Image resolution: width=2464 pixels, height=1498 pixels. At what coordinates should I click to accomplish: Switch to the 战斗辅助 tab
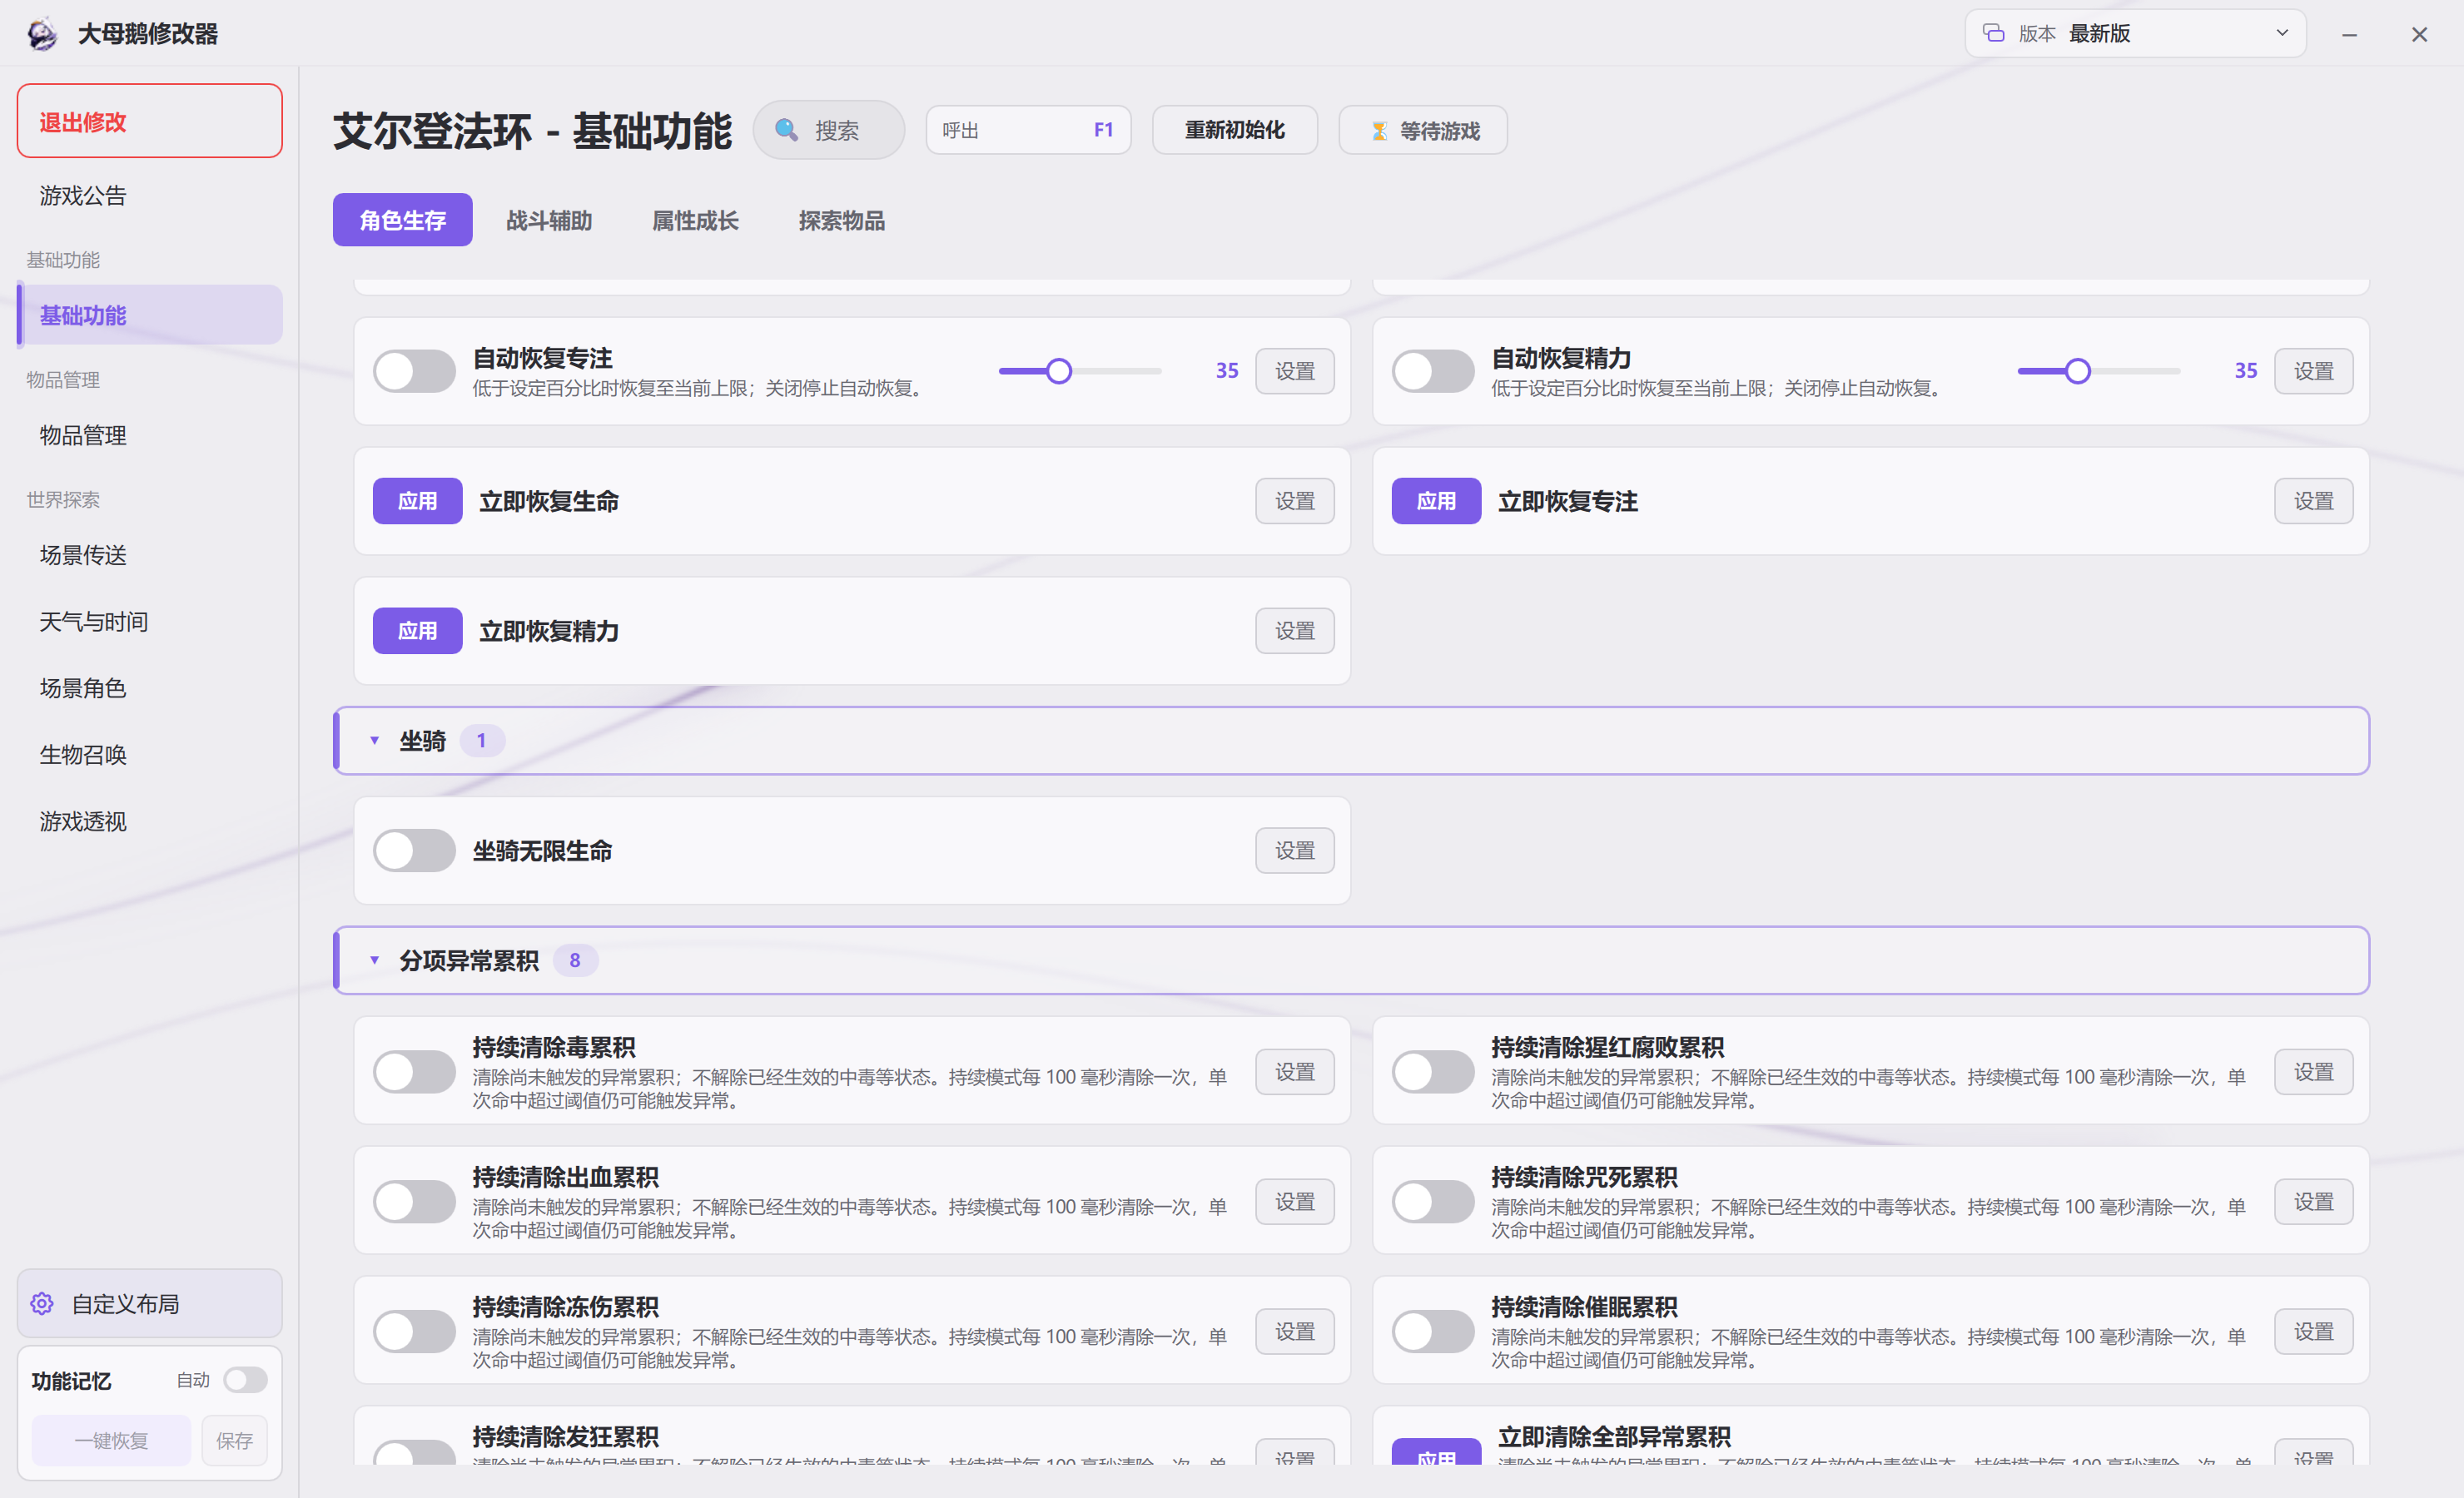click(549, 220)
